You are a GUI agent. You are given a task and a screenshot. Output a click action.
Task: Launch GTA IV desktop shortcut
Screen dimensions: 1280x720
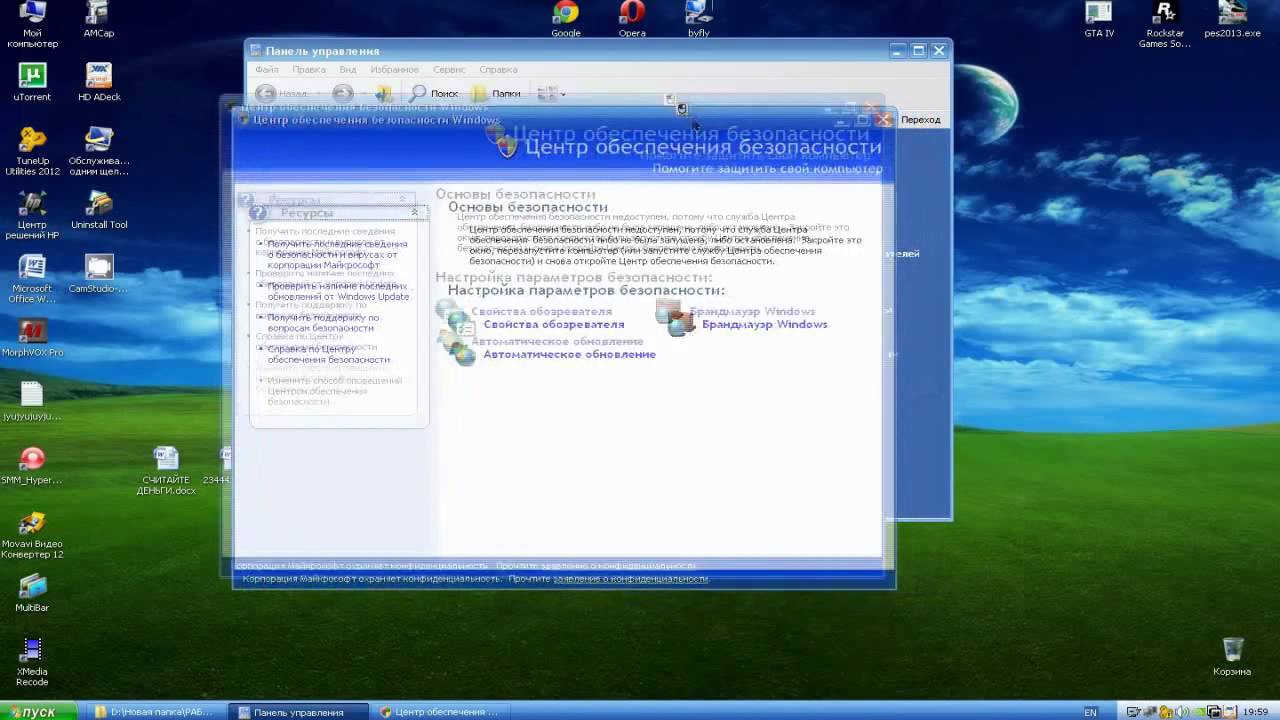(1099, 20)
